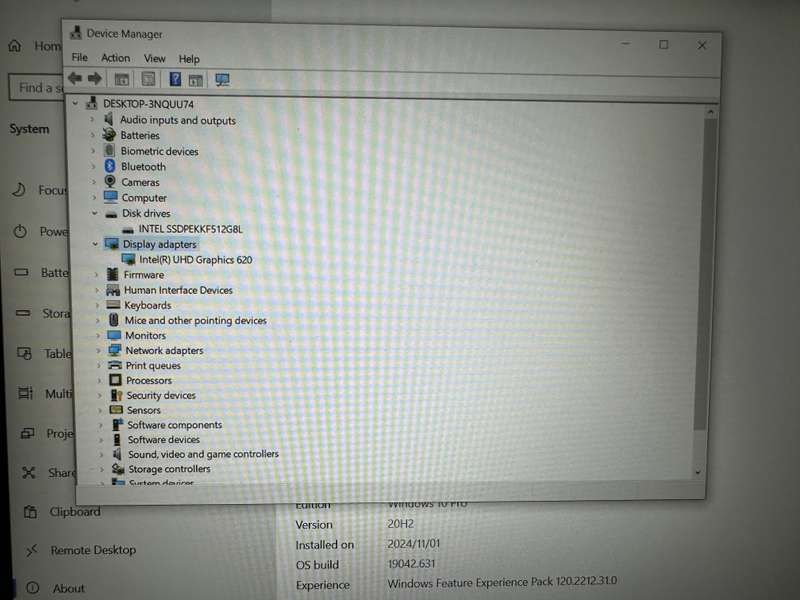The height and width of the screenshot is (600, 800).
Task: Open Remote Desktop in the Settings sidebar
Action: click(x=93, y=549)
